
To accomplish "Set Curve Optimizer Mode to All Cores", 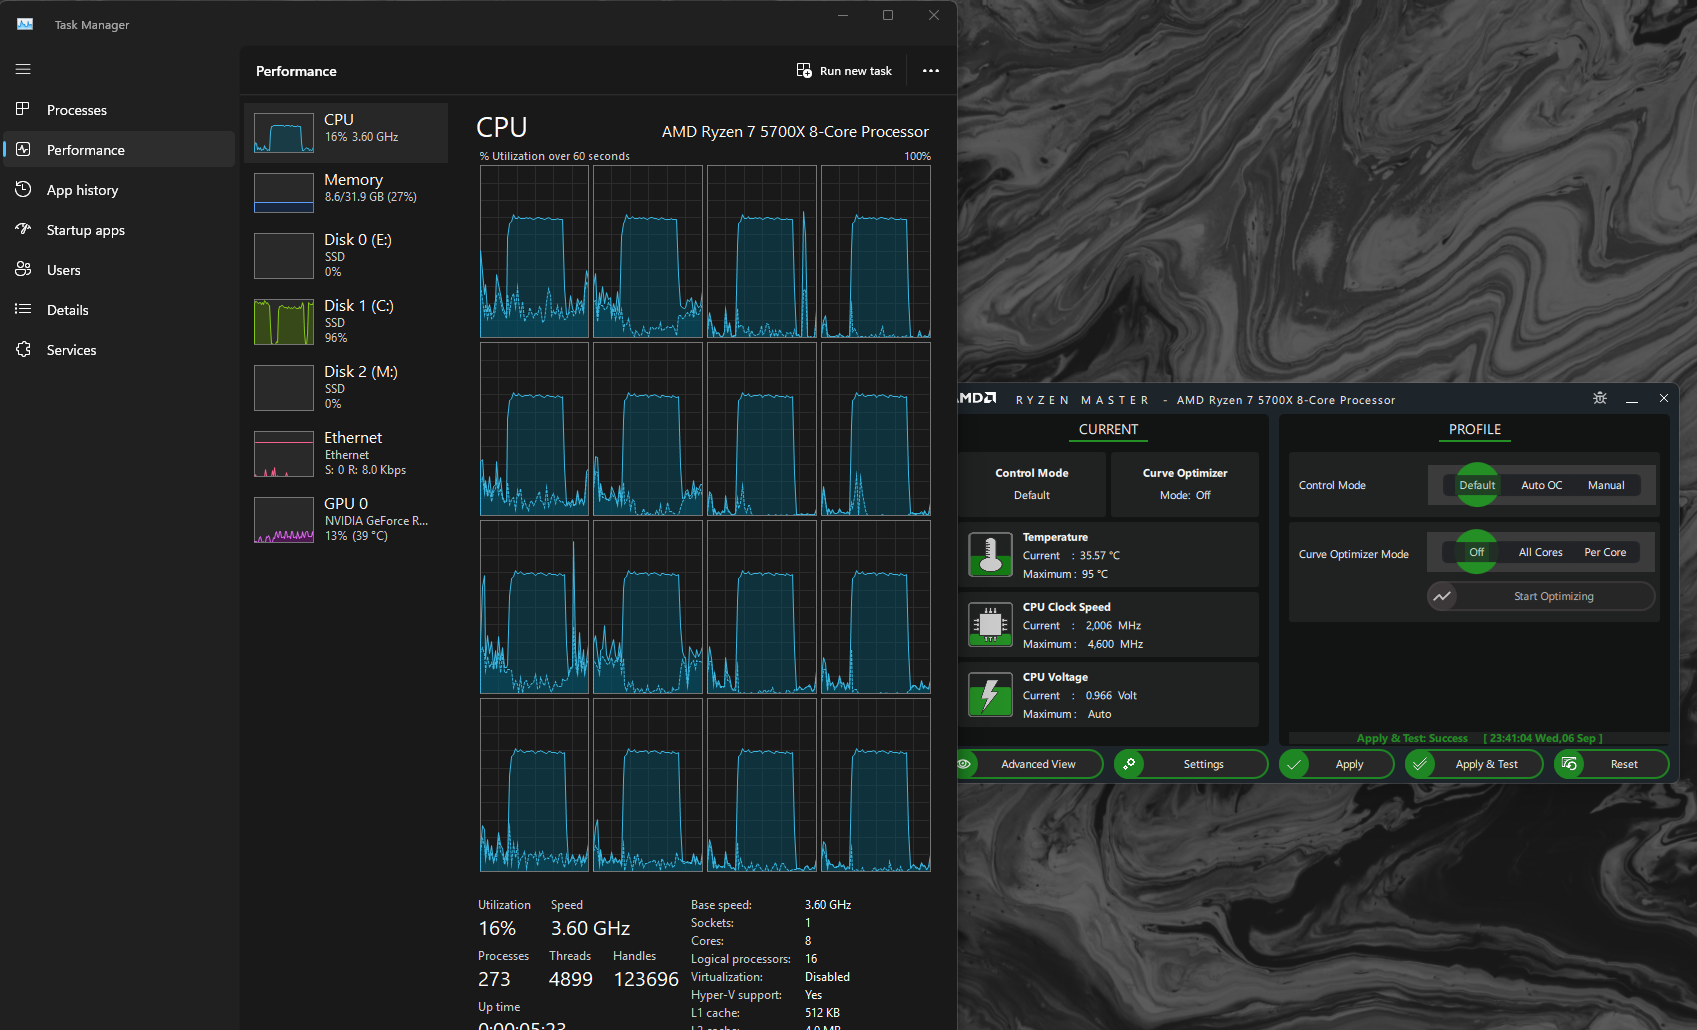I will pyautogui.click(x=1540, y=552).
